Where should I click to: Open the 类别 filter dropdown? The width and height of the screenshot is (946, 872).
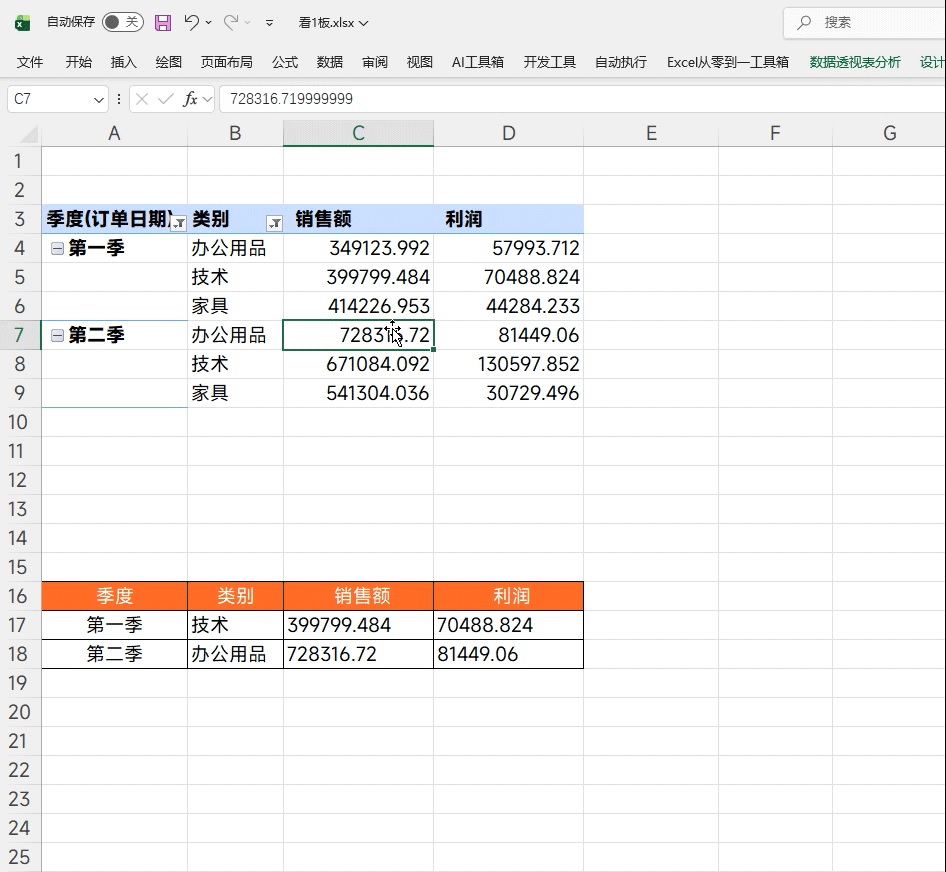pyautogui.click(x=273, y=223)
